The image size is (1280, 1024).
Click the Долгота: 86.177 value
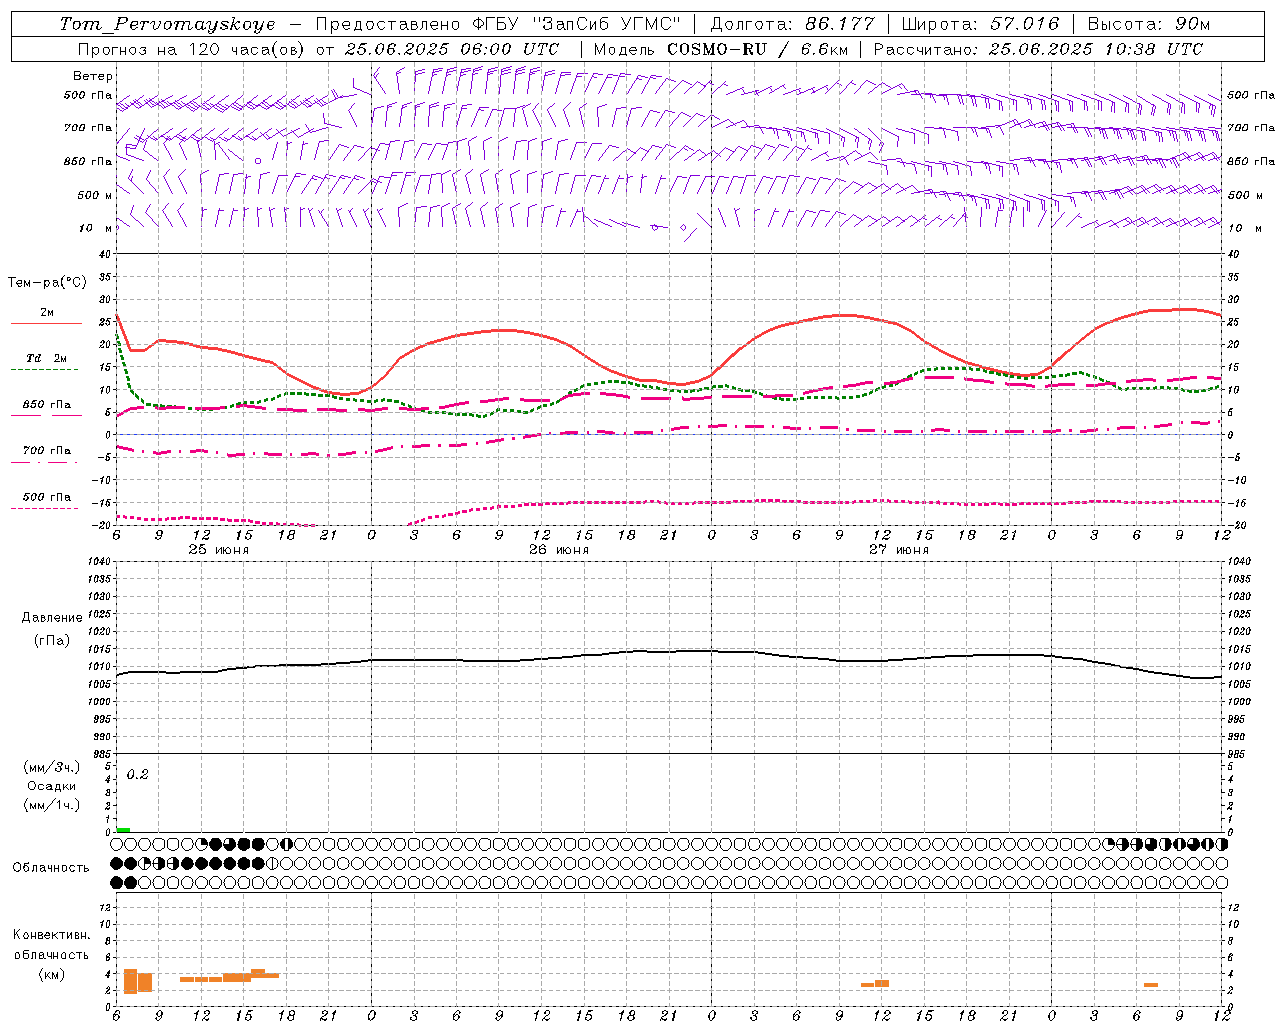[792, 24]
